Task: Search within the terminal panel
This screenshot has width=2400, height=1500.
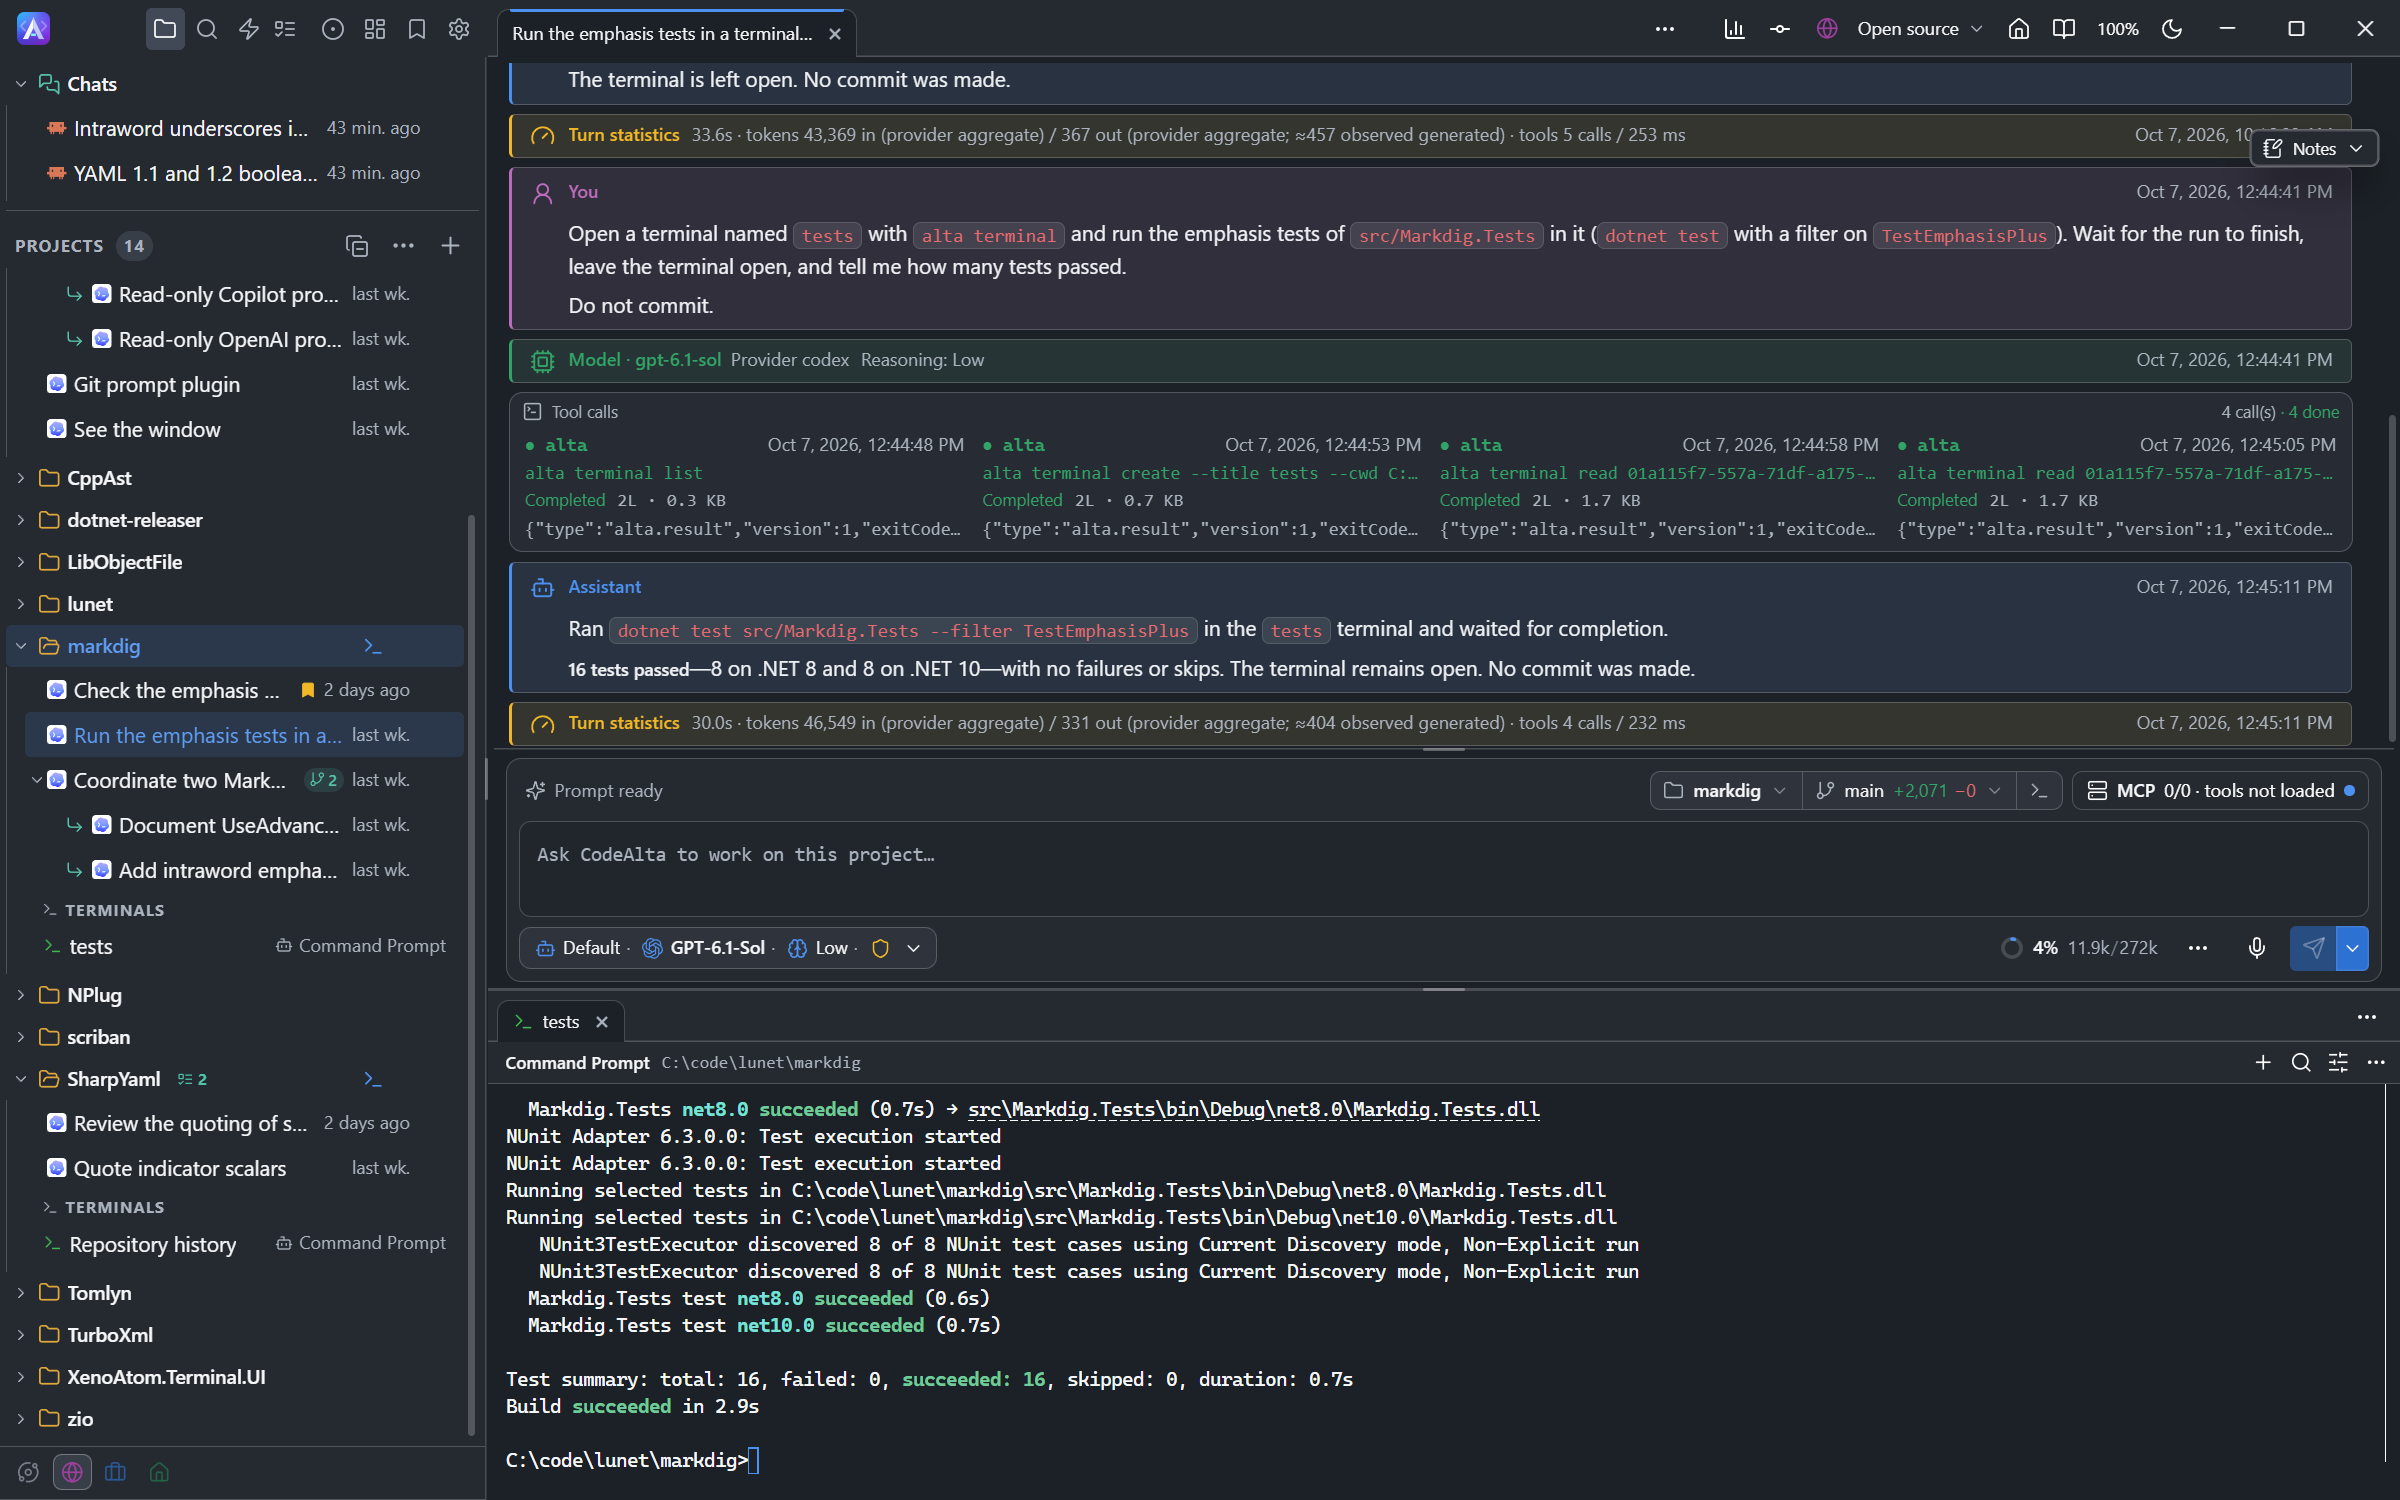Action: point(2301,1063)
